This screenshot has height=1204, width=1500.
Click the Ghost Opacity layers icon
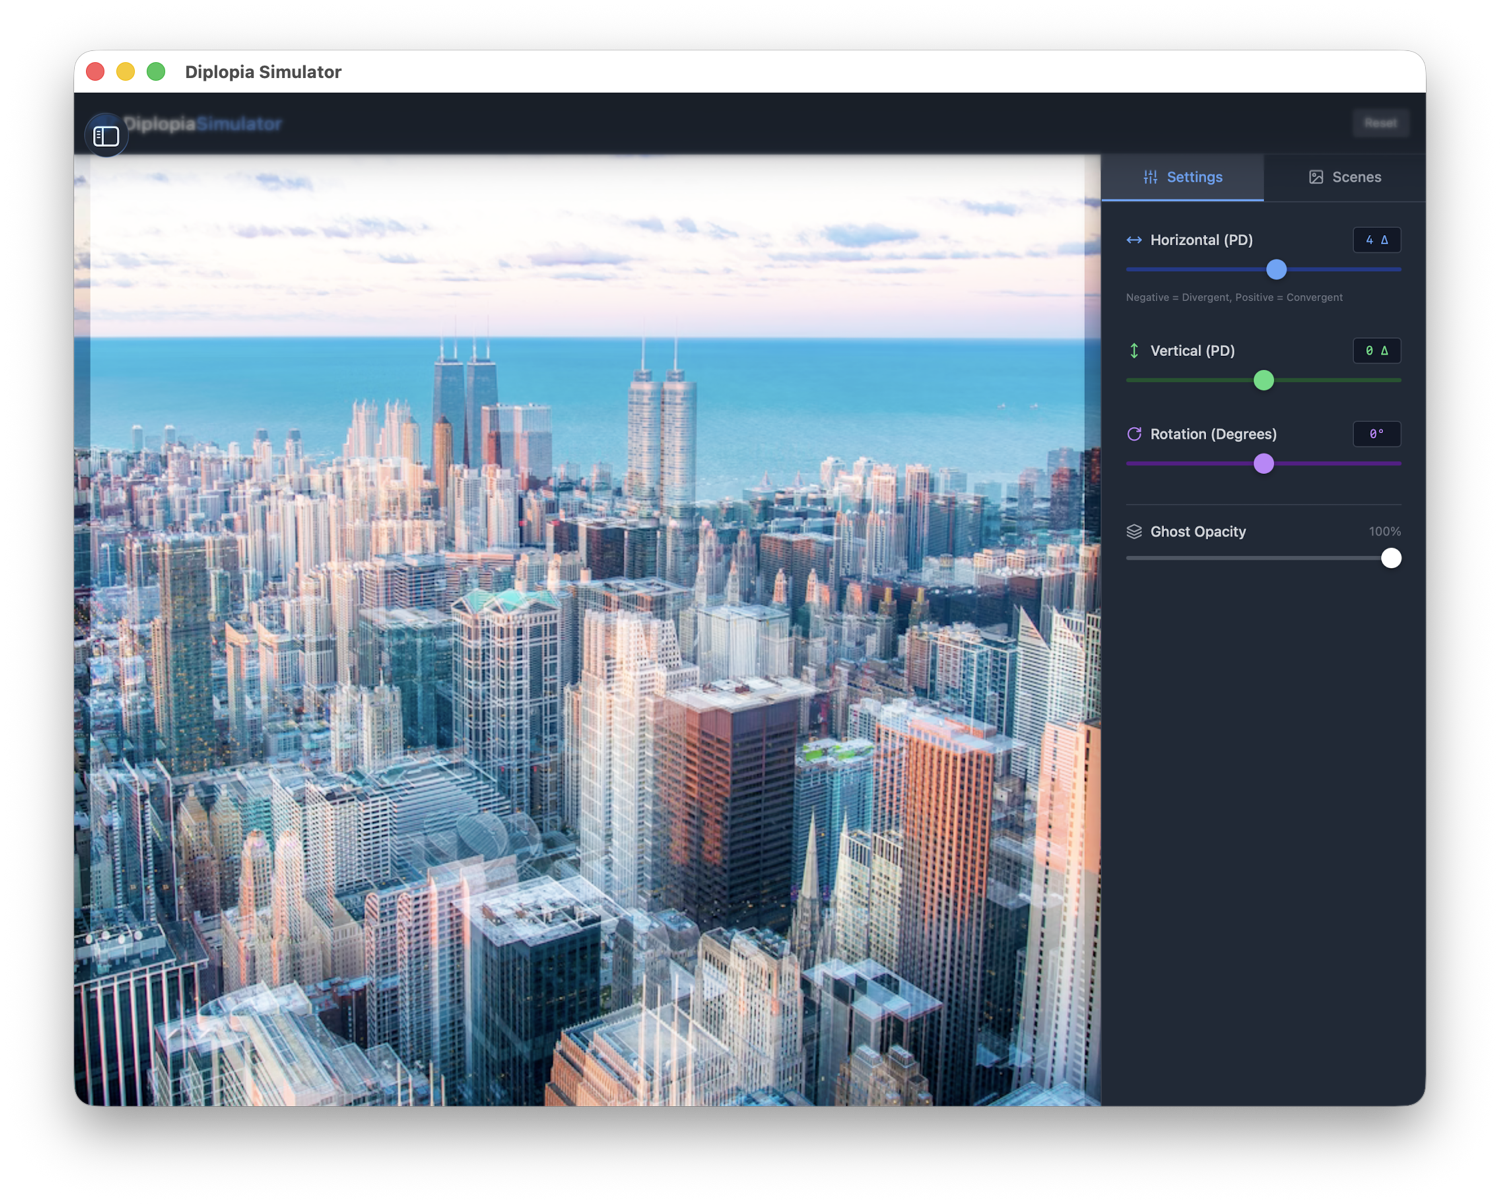[1134, 532]
